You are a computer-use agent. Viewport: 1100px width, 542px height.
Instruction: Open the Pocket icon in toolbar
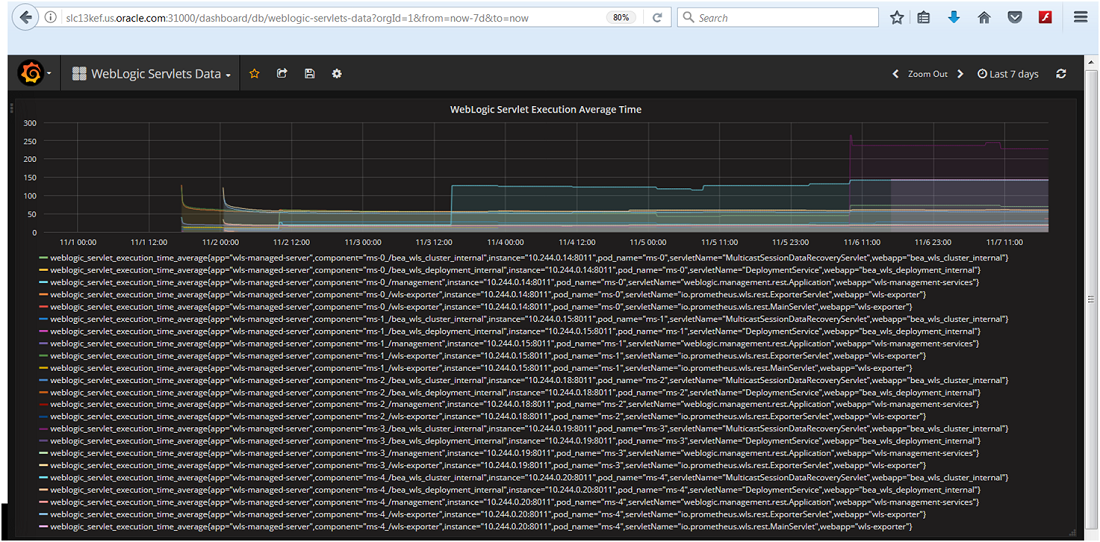point(1014,18)
